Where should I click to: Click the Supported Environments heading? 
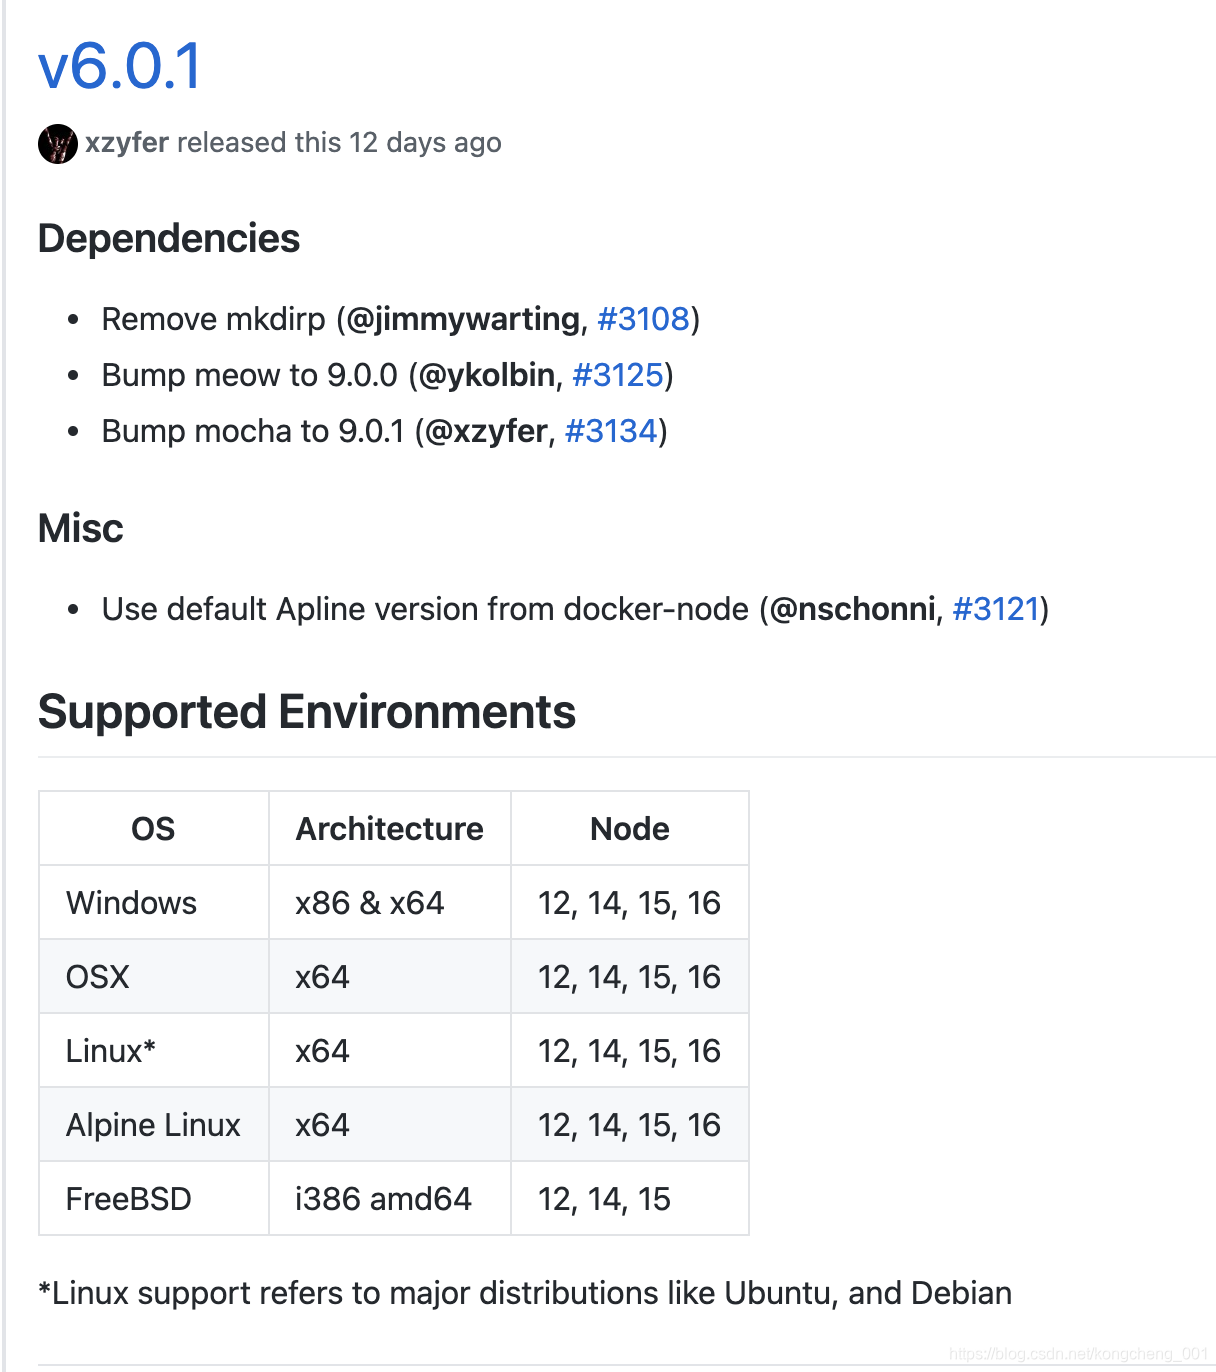pyautogui.click(x=307, y=713)
